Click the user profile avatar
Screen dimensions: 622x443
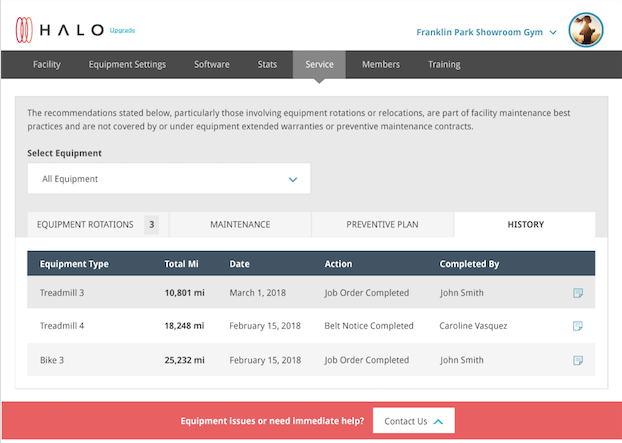[x=586, y=31]
